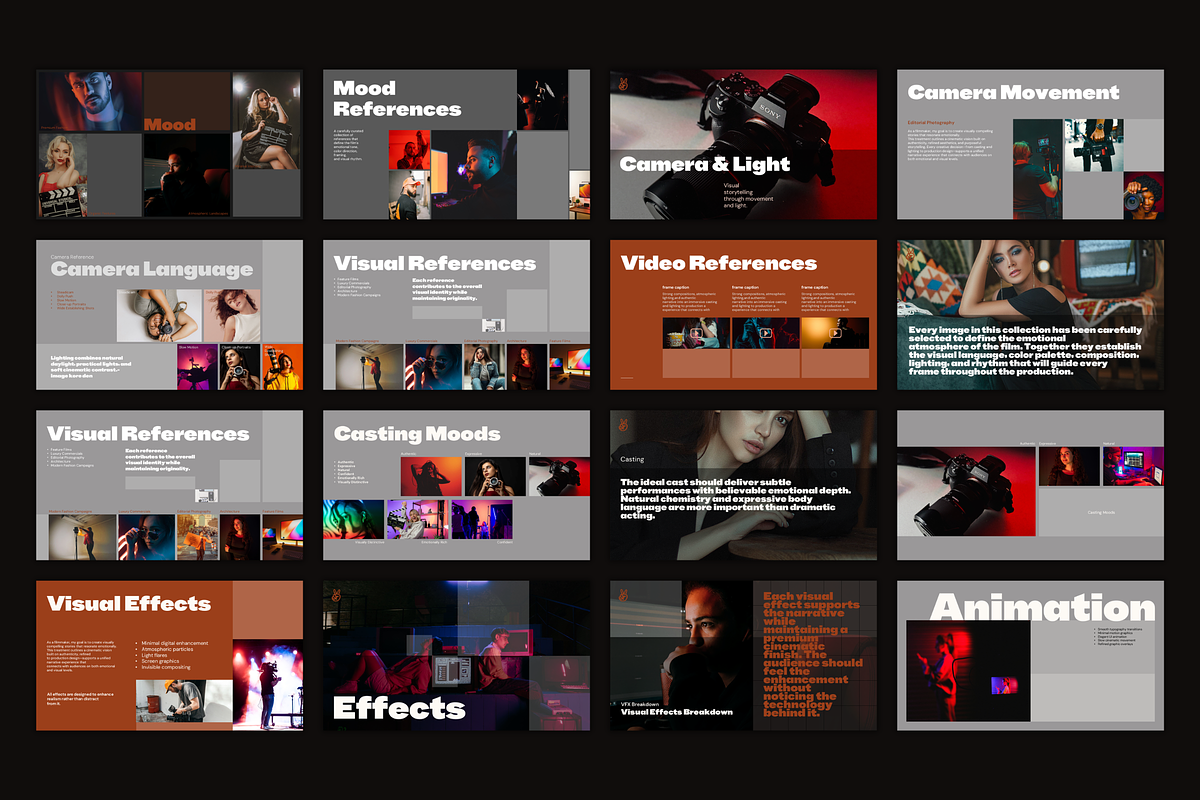1200x800 pixels.
Task: Open the Visual References slide beside Video References
Action: [x=456, y=315]
